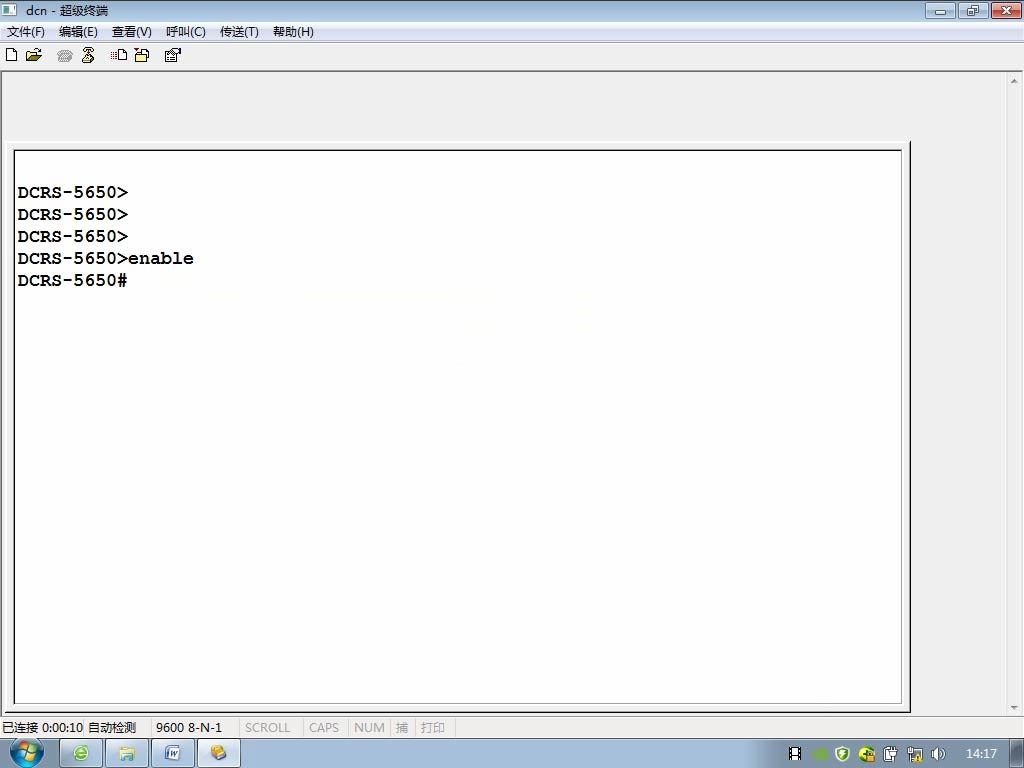
Task: Click the clipboard-like tray icon
Action: [890, 754]
